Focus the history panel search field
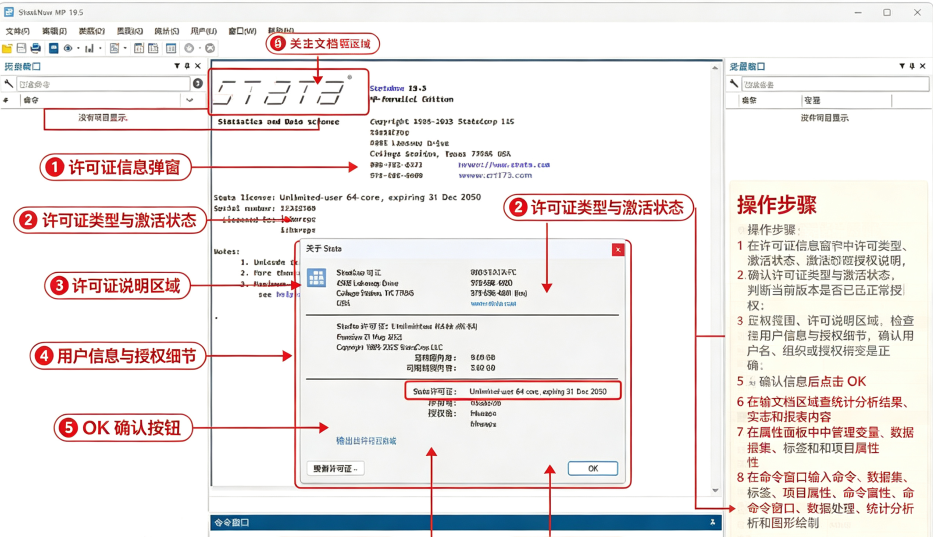The image size is (933, 537). pyautogui.click(x=103, y=84)
